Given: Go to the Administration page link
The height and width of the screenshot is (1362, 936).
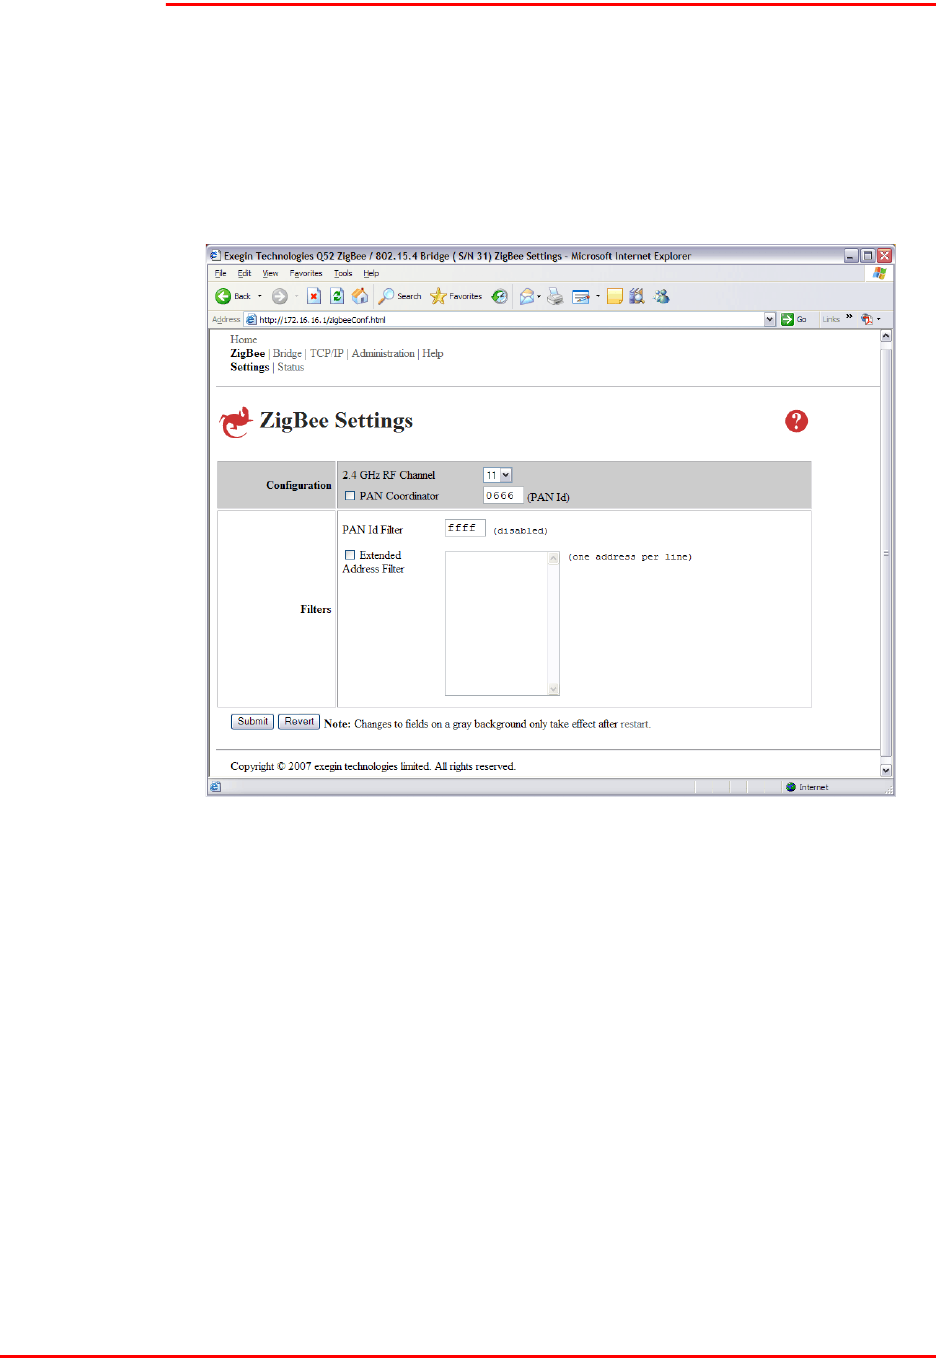Looking at the screenshot, I should [x=383, y=353].
